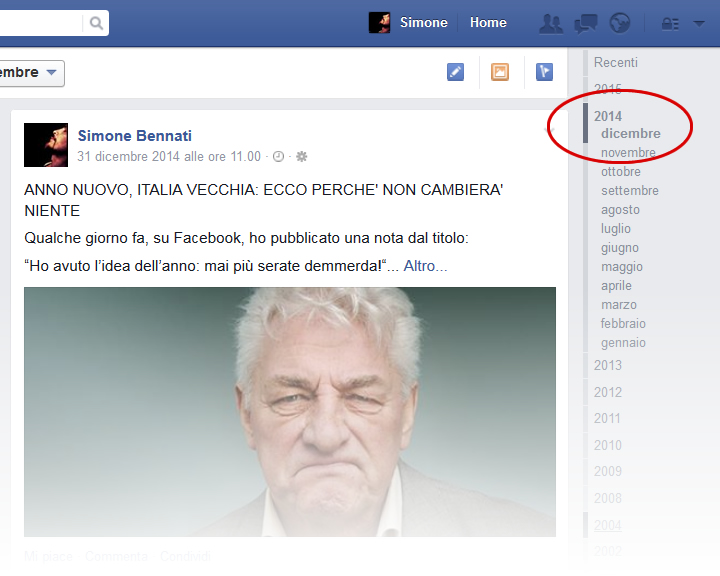720x576 pixels.
Task: Click Commenta under the post
Action: tap(116, 557)
